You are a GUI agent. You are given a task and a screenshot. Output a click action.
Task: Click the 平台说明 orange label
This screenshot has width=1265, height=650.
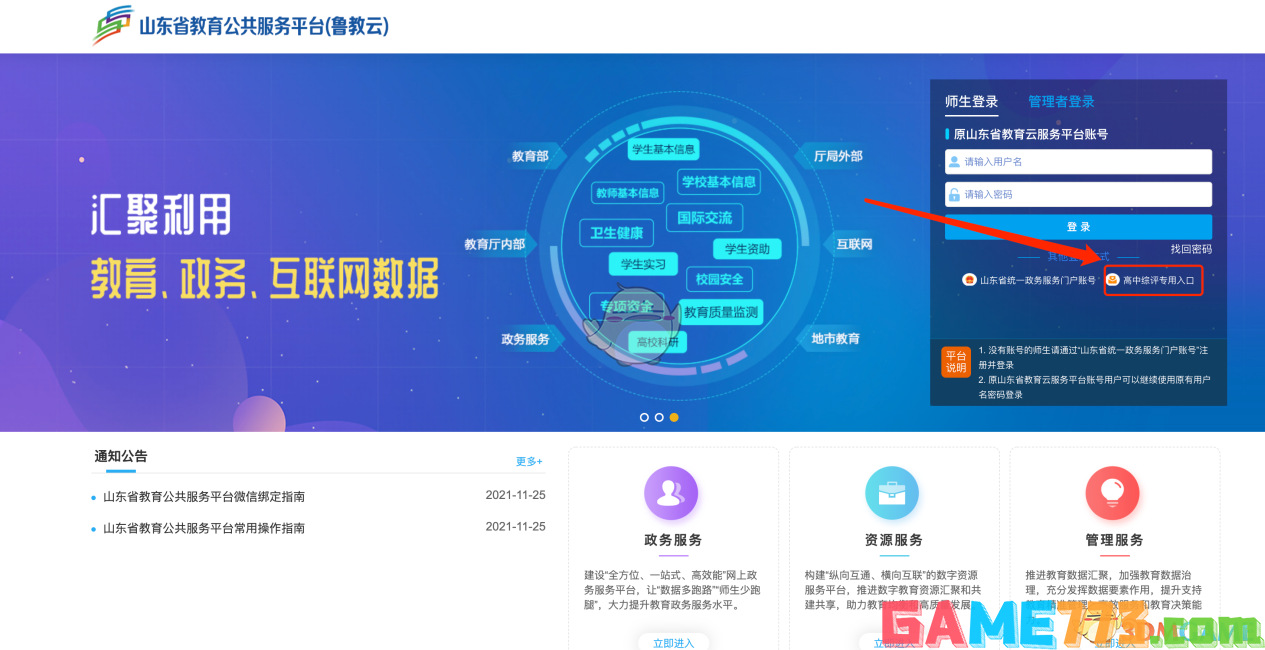[x=956, y=362]
